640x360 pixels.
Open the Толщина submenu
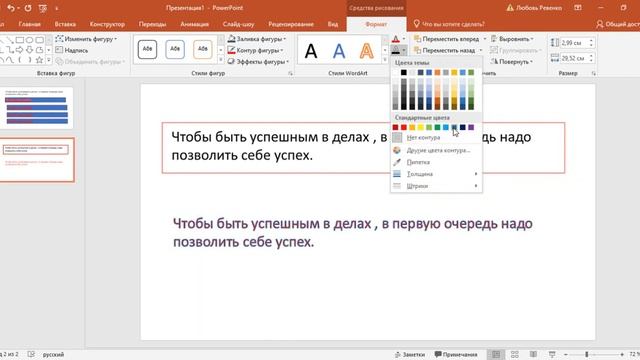pyautogui.click(x=436, y=174)
